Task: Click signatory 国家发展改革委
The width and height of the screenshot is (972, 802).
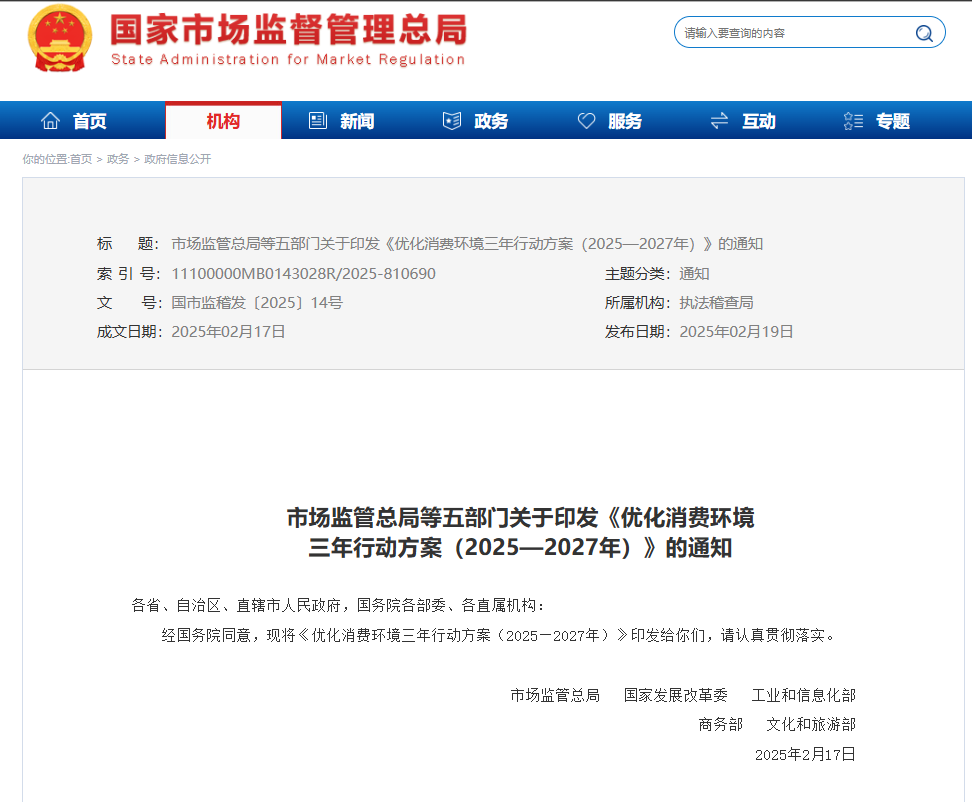Action: [x=676, y=695]
